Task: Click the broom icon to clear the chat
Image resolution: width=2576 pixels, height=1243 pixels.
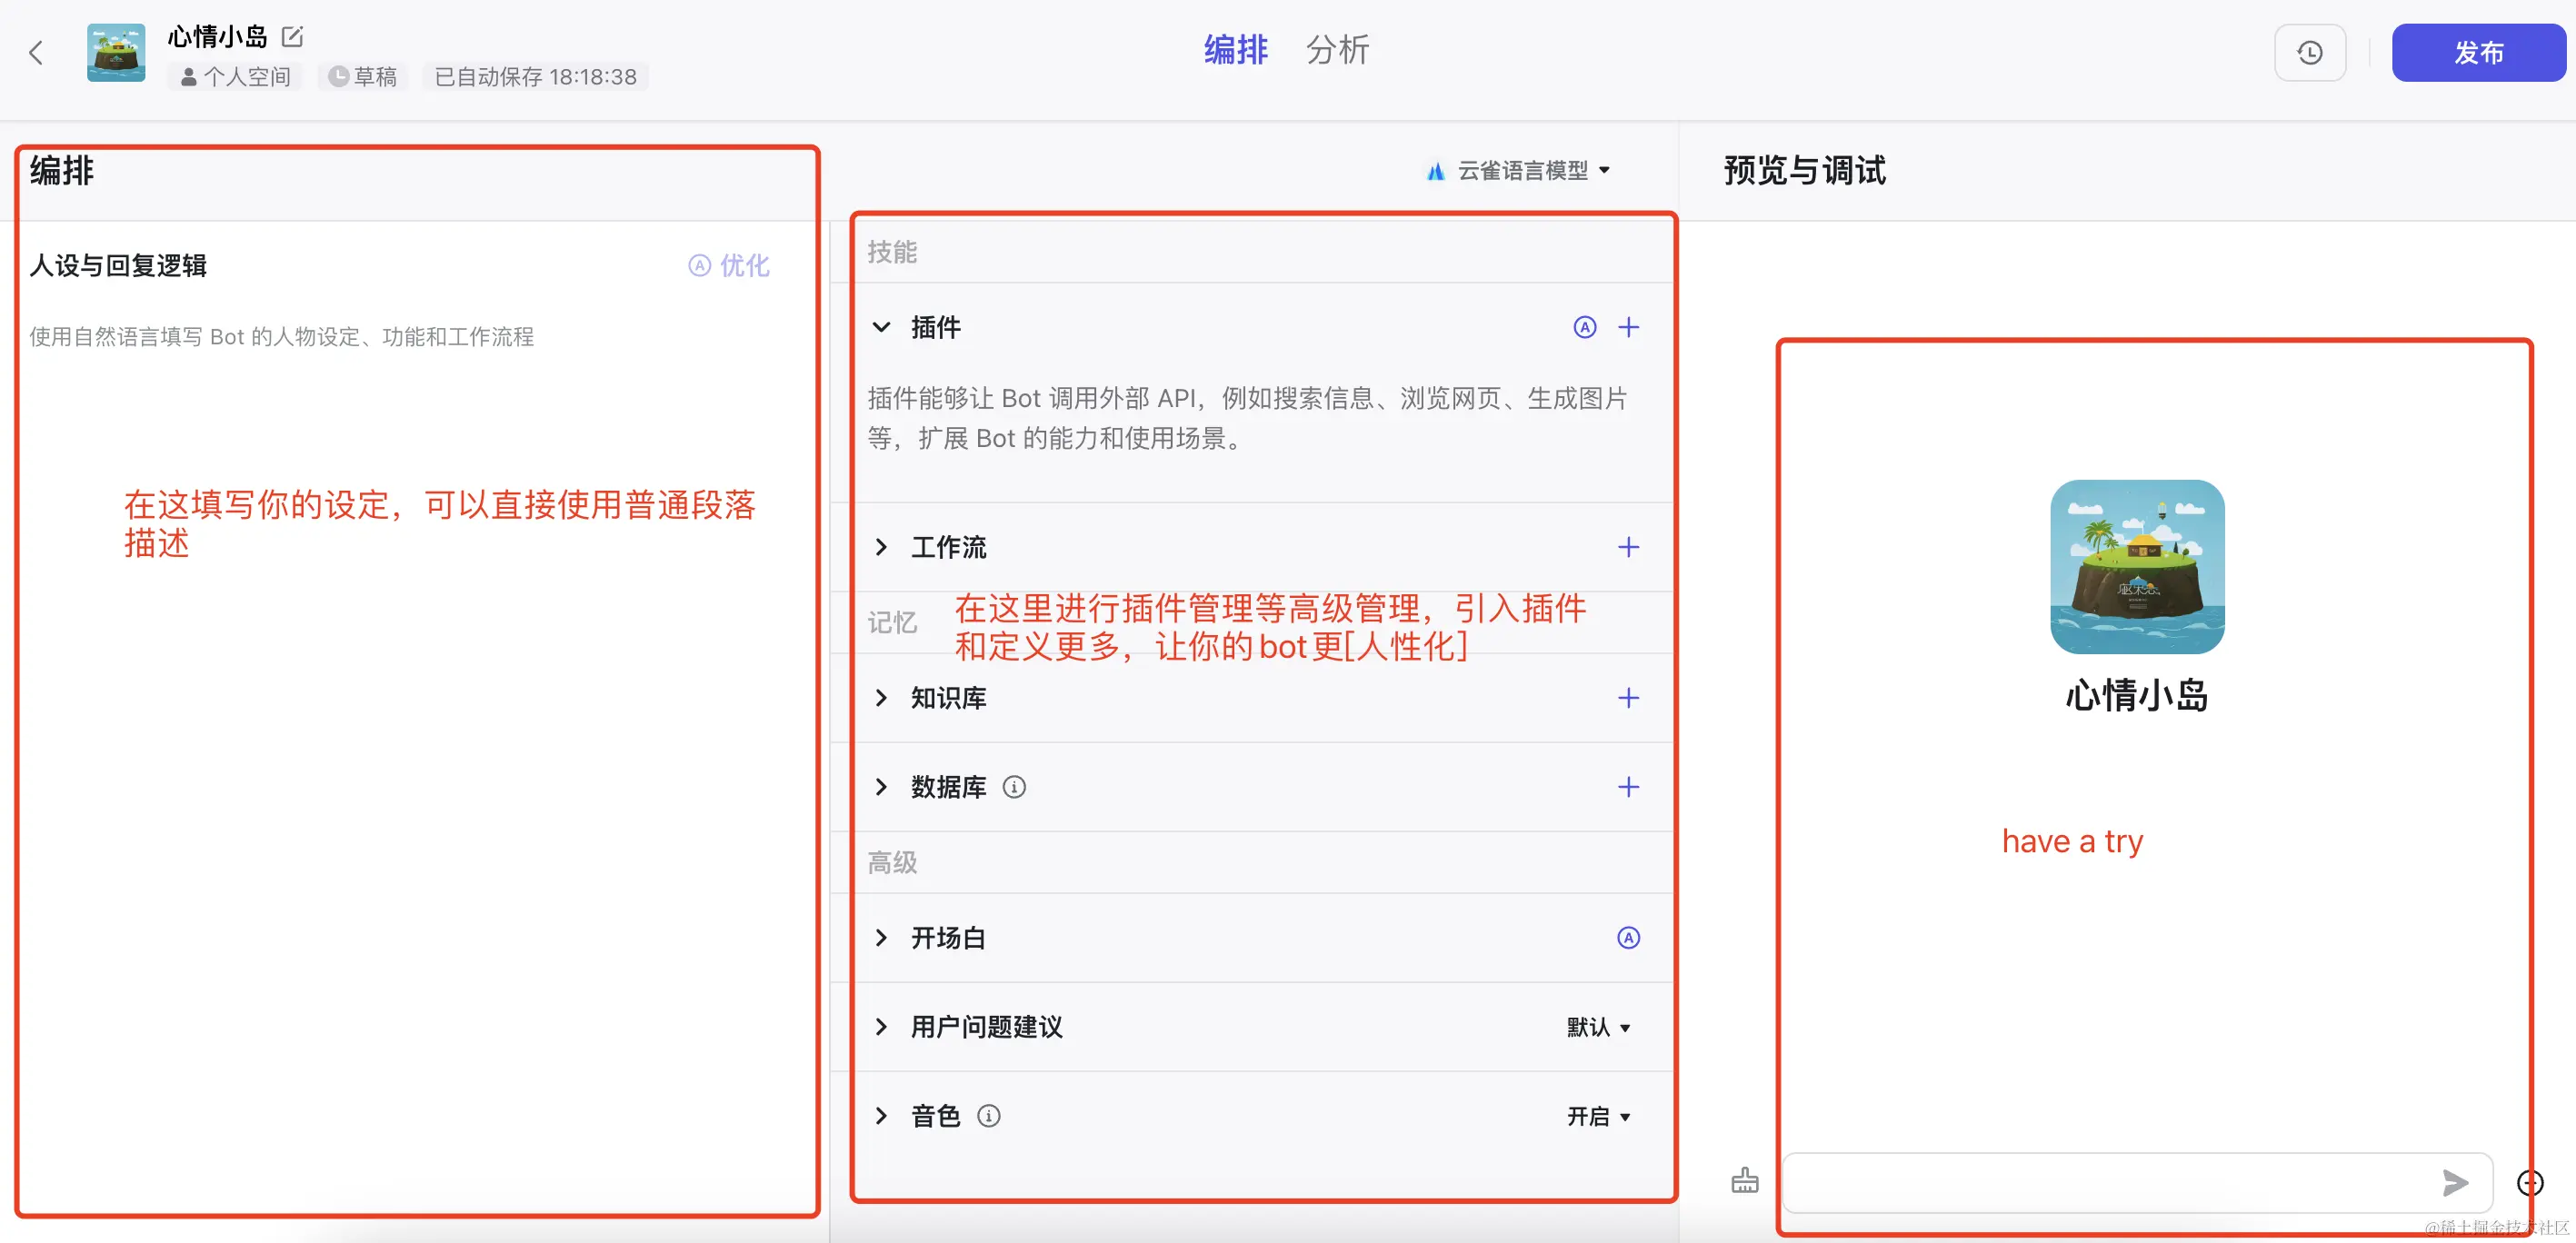Action: [x=1745, y=1181]
